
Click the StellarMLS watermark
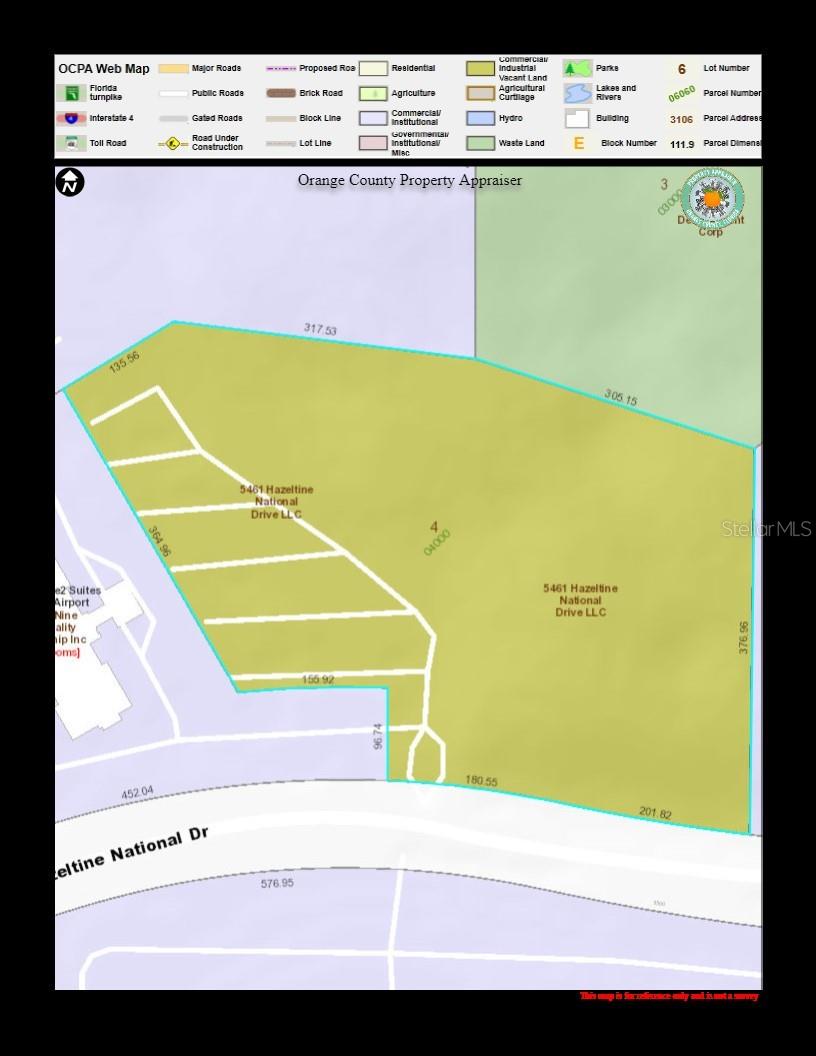click(766, 528)
